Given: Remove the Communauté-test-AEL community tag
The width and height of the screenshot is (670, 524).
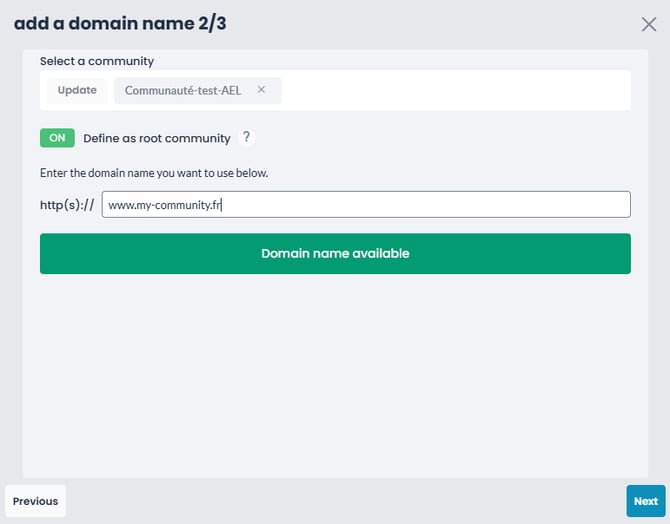Looking at the screenshot, I should click(x=261, y=90).
